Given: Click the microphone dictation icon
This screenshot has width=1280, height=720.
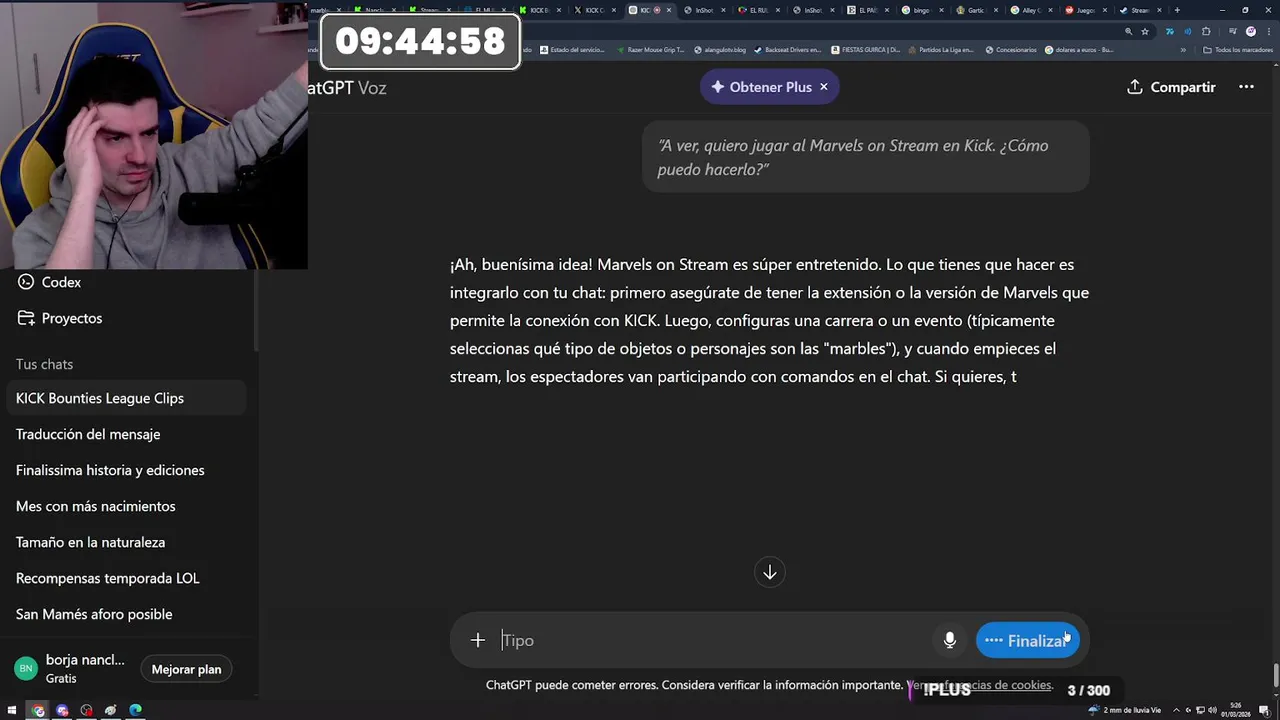Looking at the screenshot, I should tap(950, 640).
